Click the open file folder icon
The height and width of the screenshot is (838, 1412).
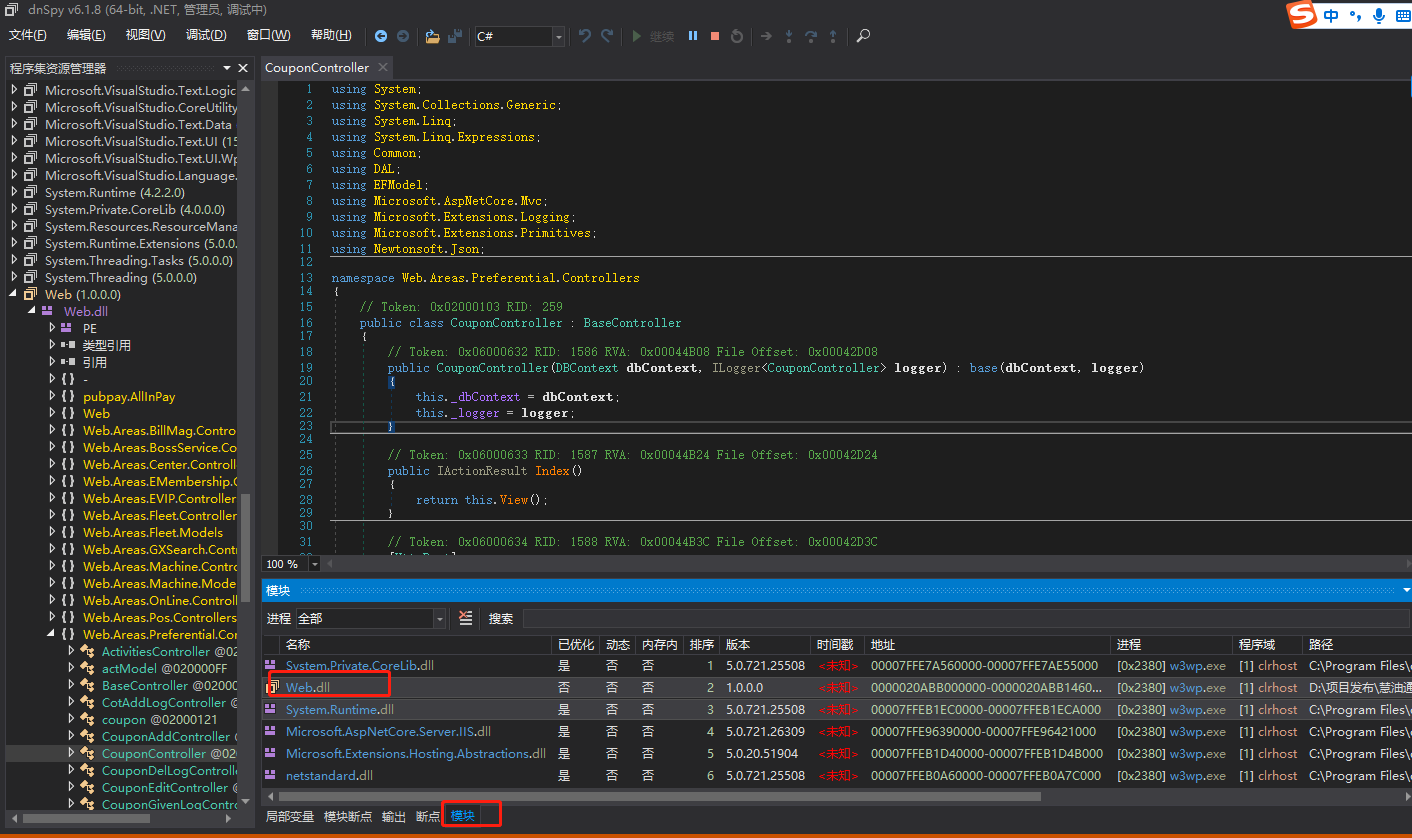tap(432, 36)
